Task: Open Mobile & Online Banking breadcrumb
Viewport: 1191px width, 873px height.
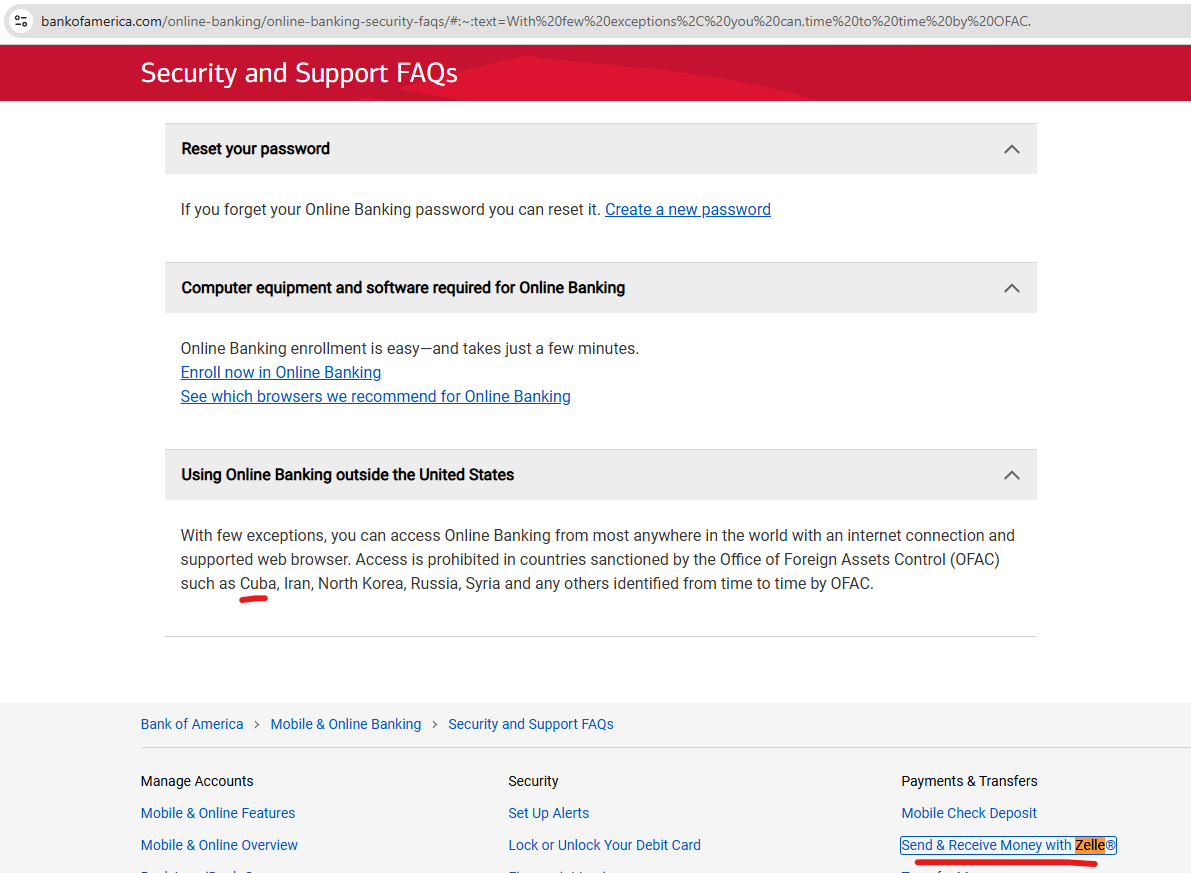Action: 345,724
